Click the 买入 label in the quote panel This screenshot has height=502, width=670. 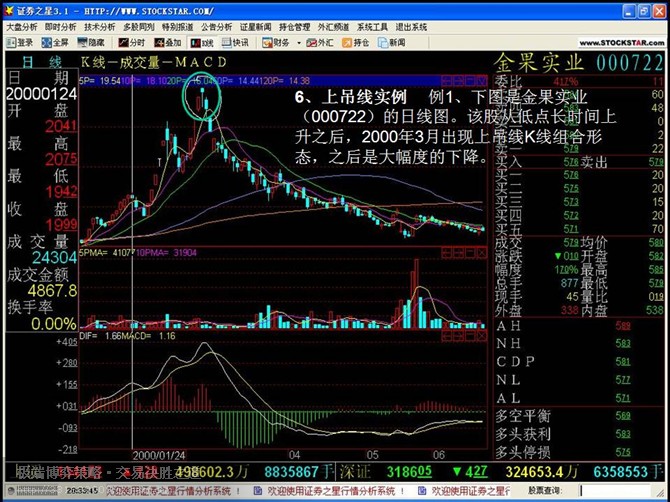tap(508, 162)
